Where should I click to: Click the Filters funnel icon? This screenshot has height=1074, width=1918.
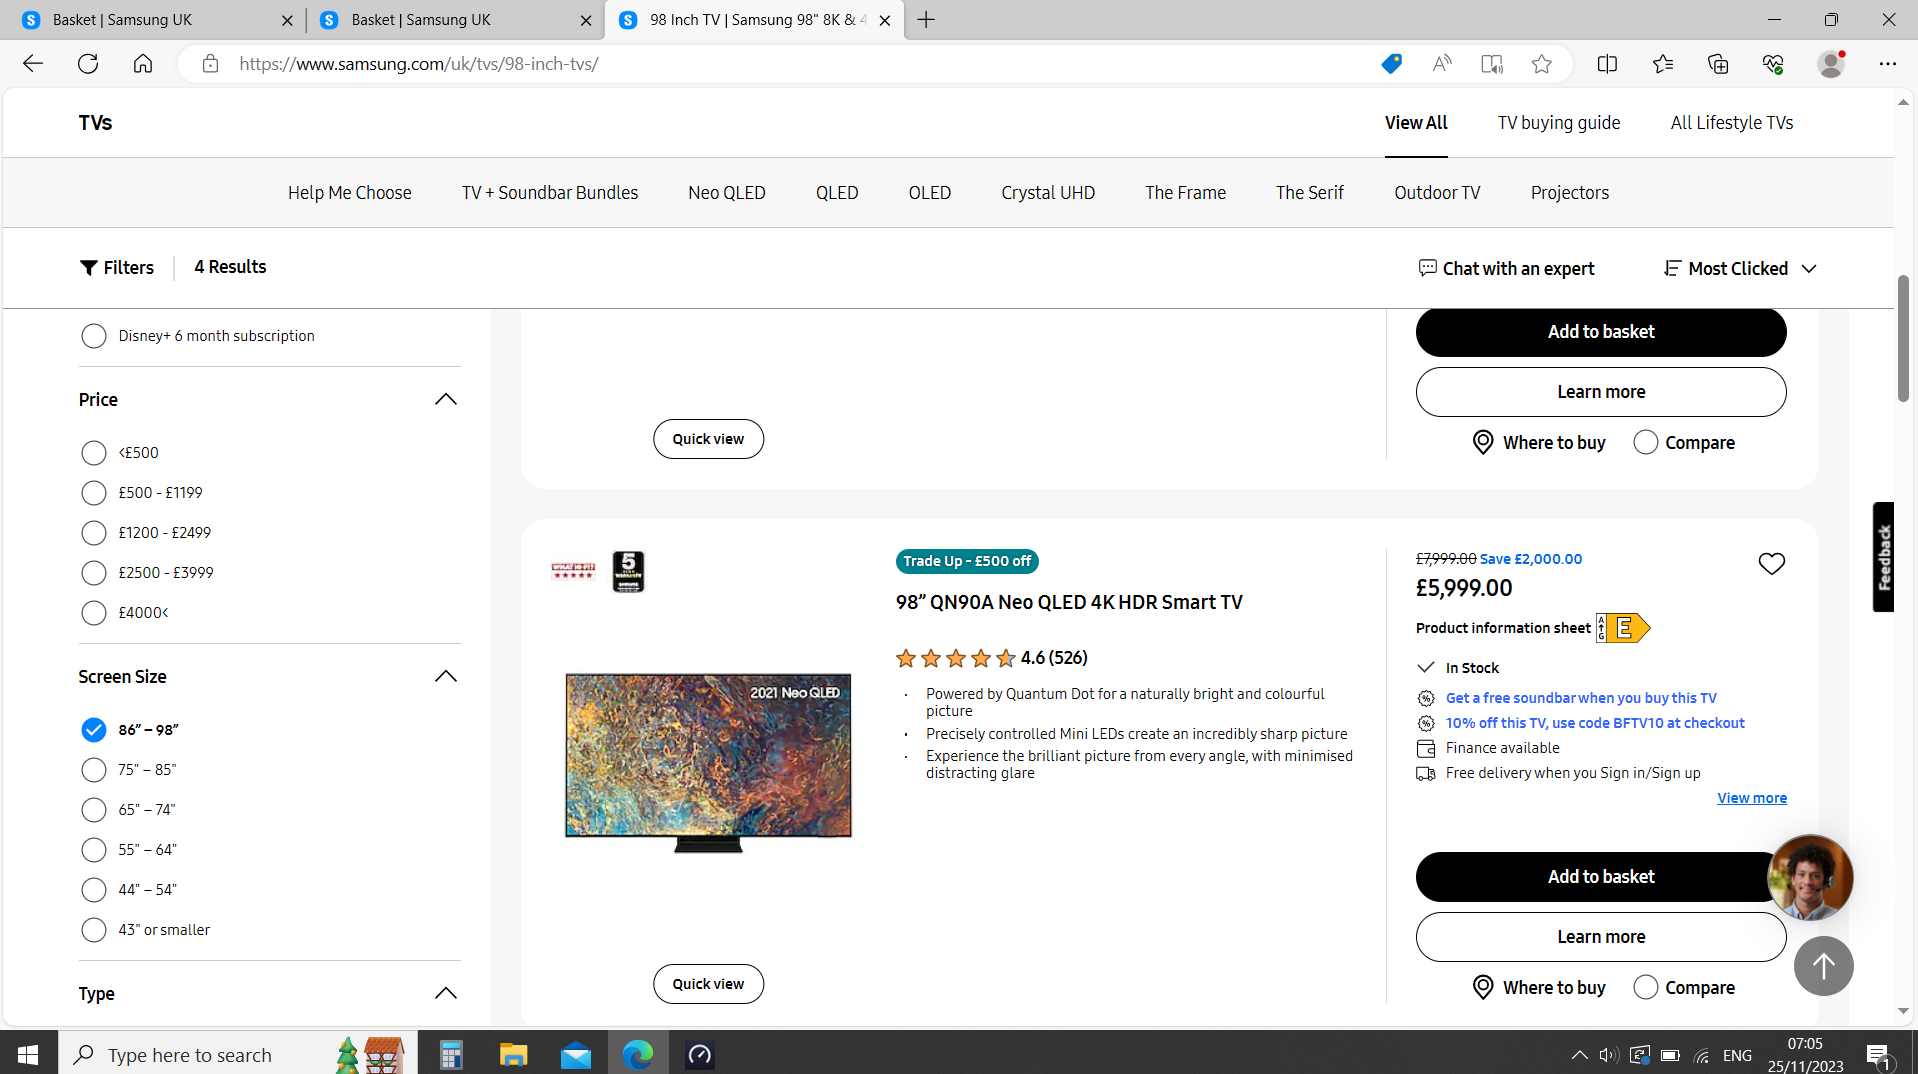(x=89, y=268)
